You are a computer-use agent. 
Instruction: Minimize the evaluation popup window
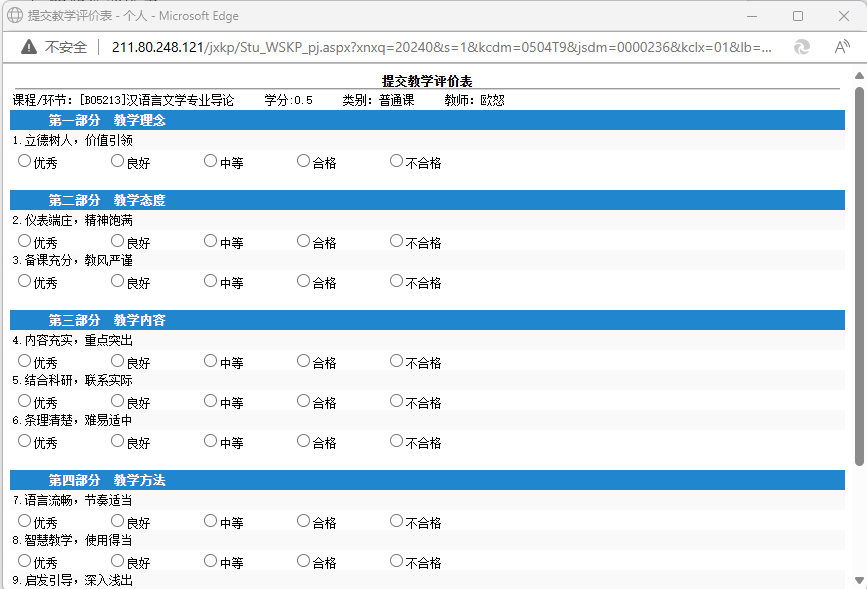(x=751, y=16)
